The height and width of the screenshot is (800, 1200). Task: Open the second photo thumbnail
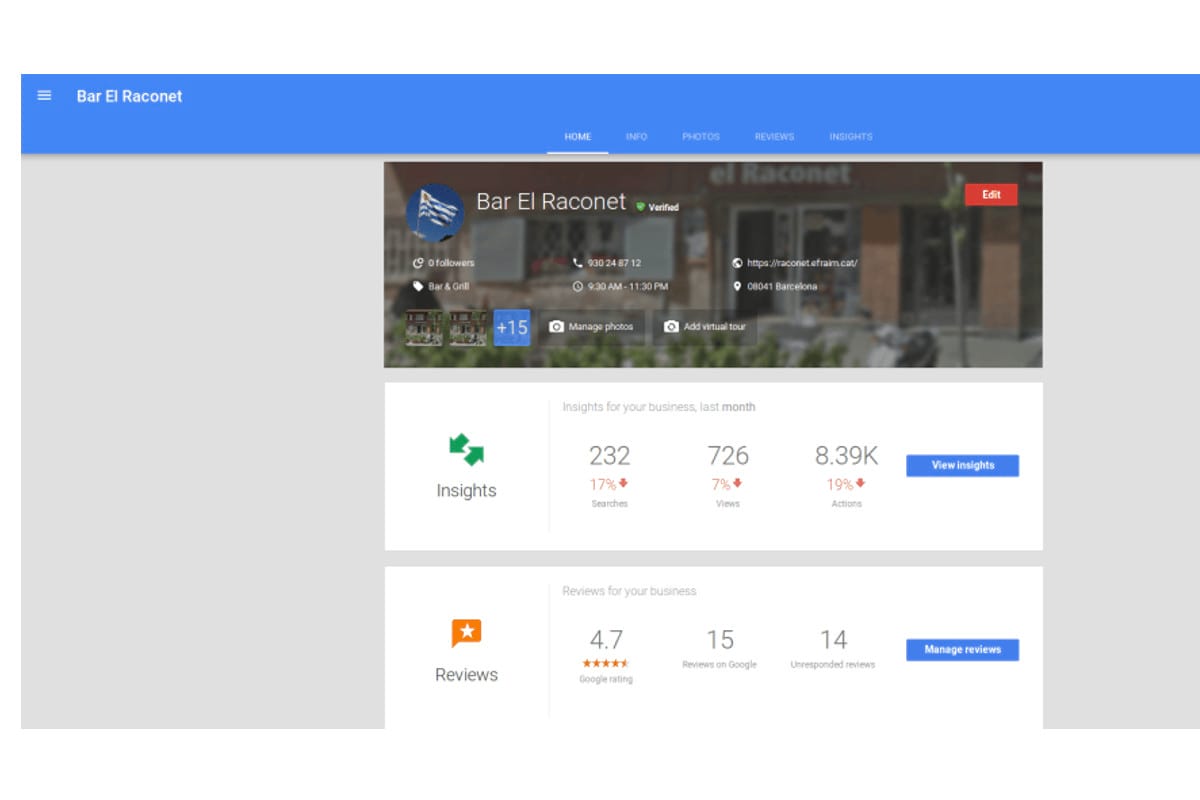468,327
